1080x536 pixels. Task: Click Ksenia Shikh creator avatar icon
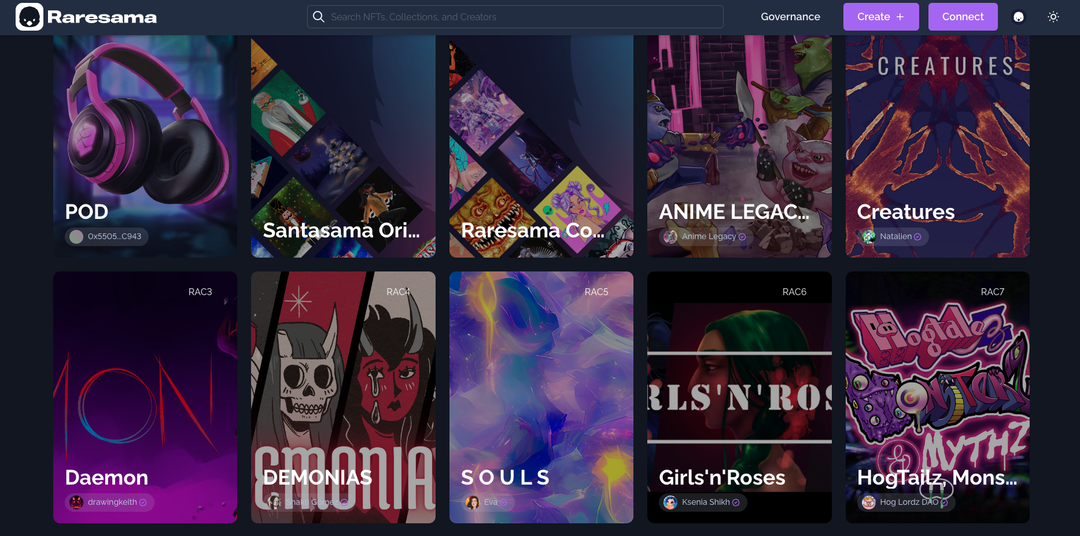point(670,502)
